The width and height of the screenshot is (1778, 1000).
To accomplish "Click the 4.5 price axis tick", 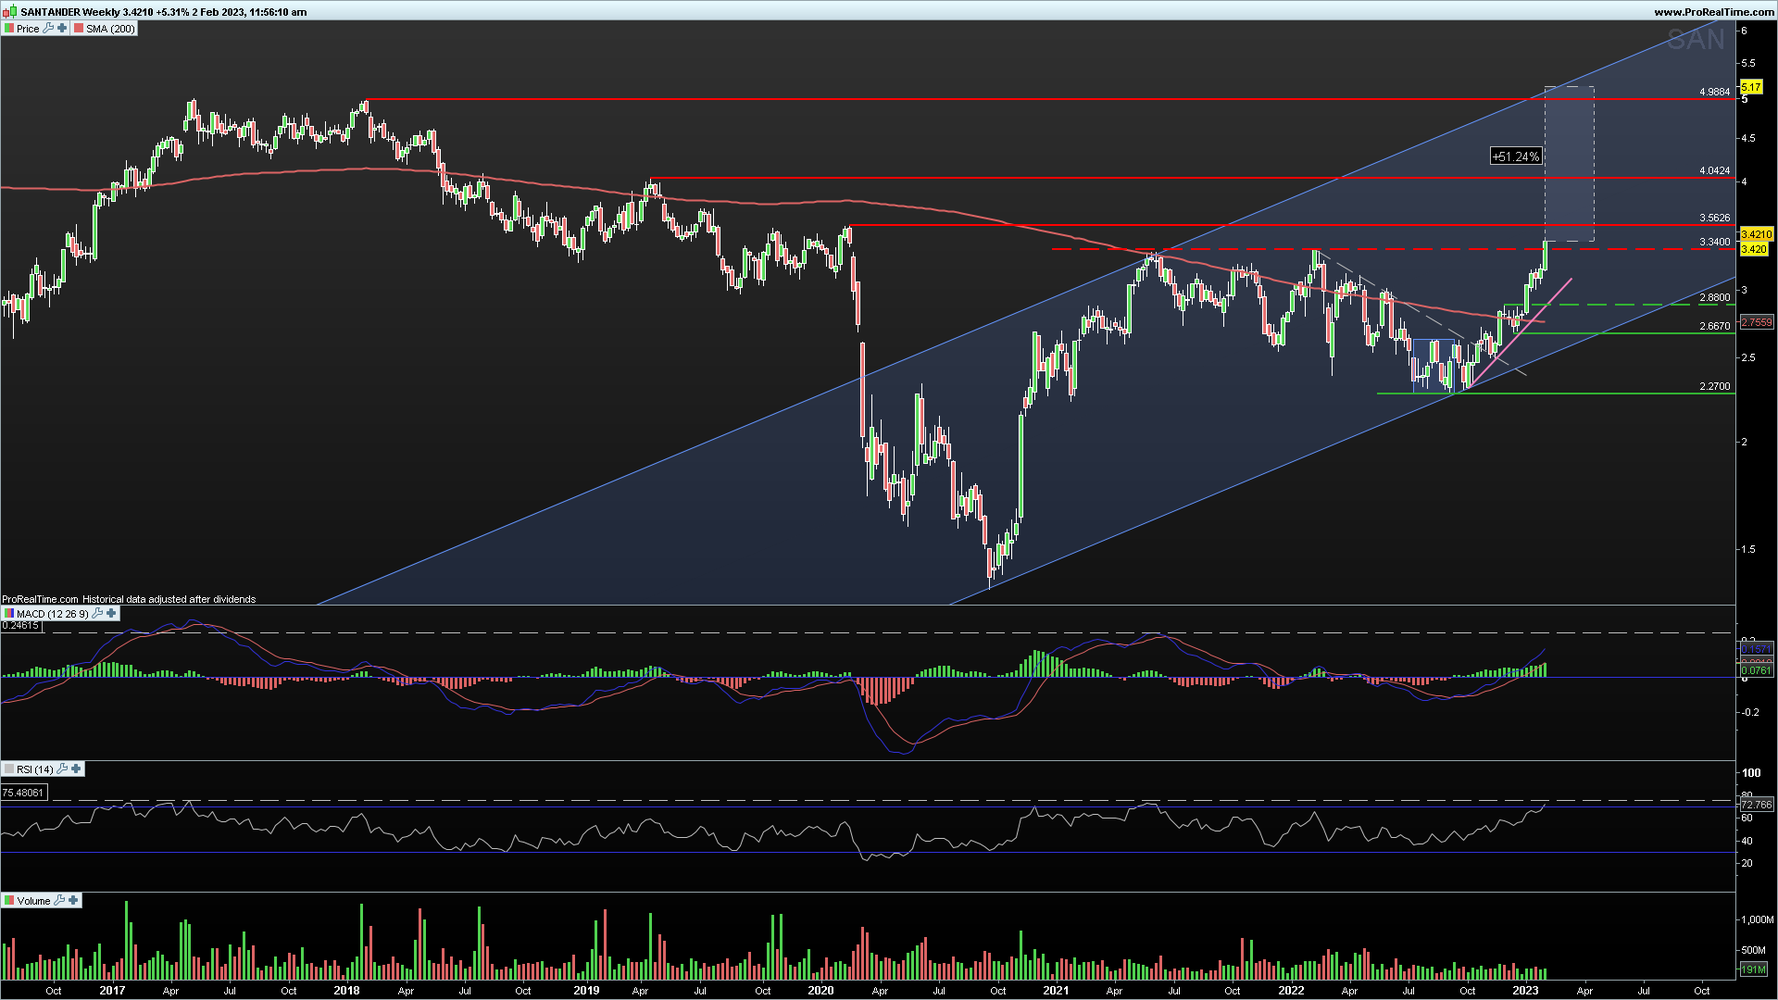I will coord(1749,138).
